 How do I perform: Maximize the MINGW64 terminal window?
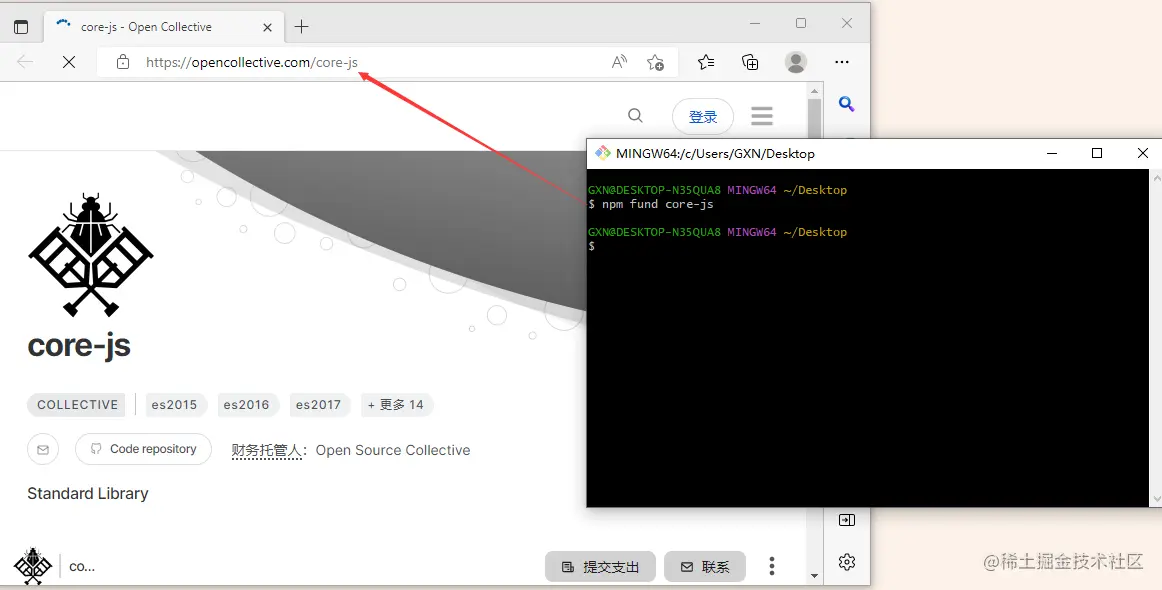1097,153
